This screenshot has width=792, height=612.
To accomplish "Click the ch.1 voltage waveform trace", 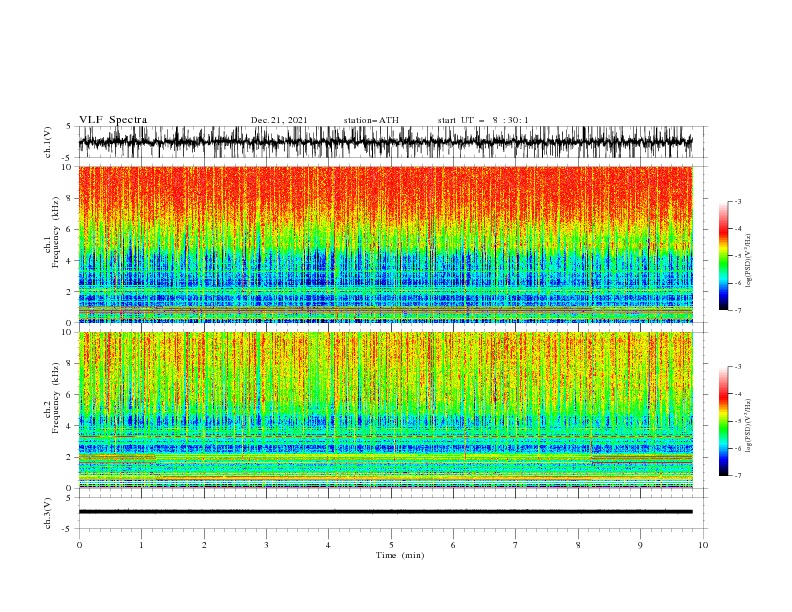I will tap(385, 142).
